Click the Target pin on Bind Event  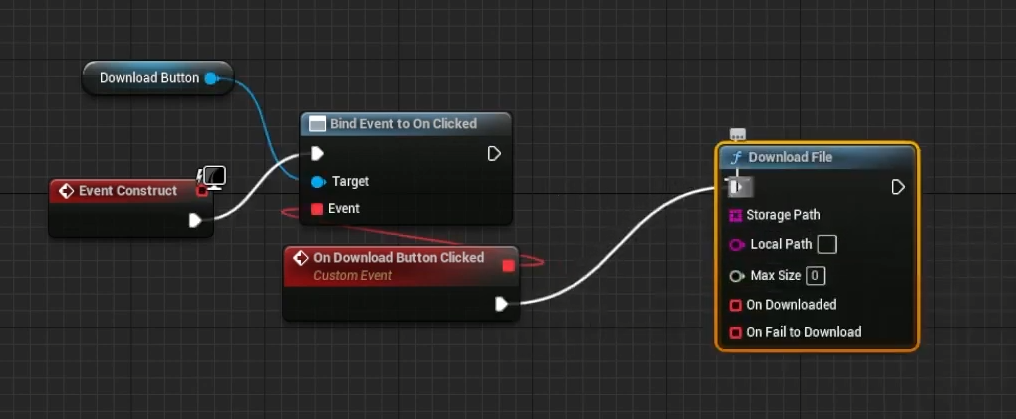click(x=318, y=182)
